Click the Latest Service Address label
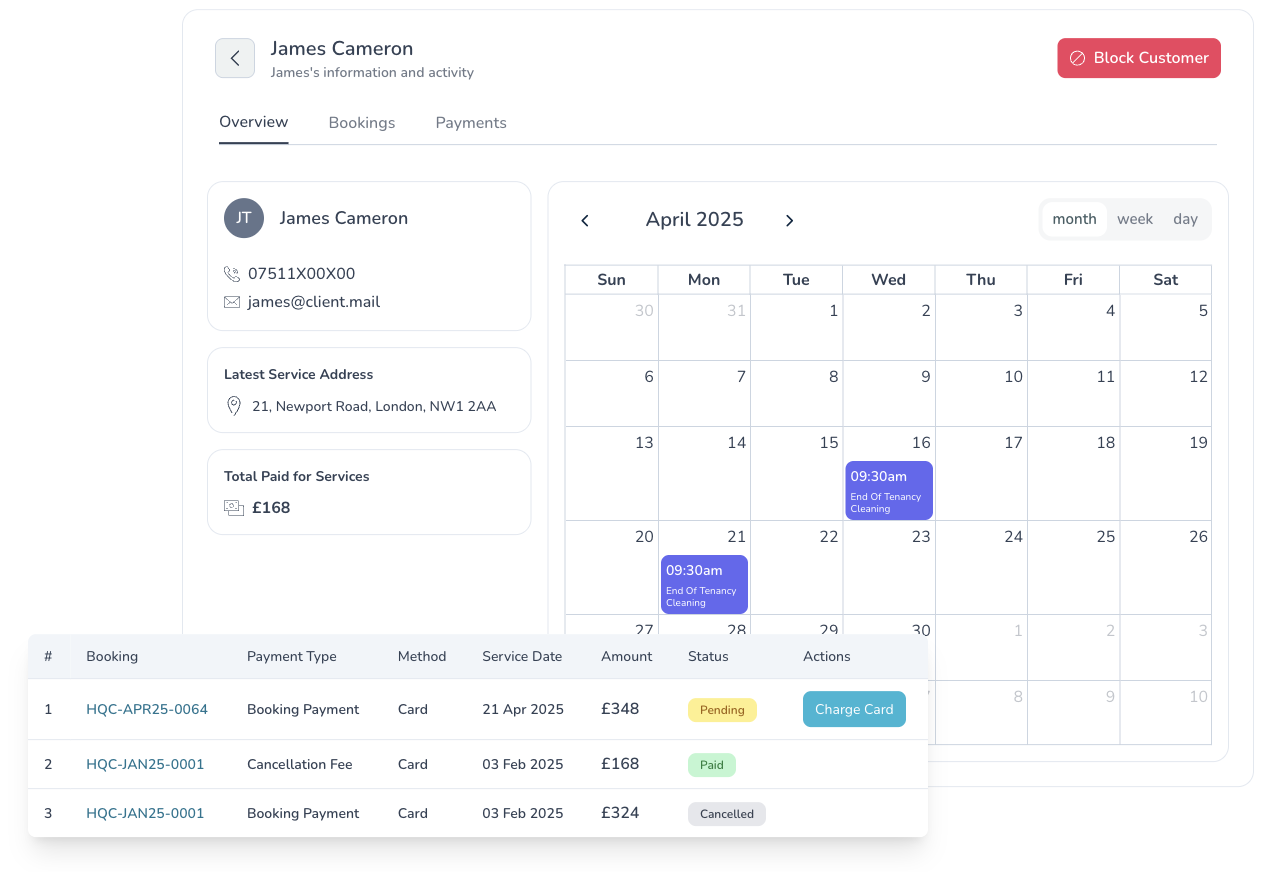The height and width of the screenshot is (872, 1266). coord(299,374)
